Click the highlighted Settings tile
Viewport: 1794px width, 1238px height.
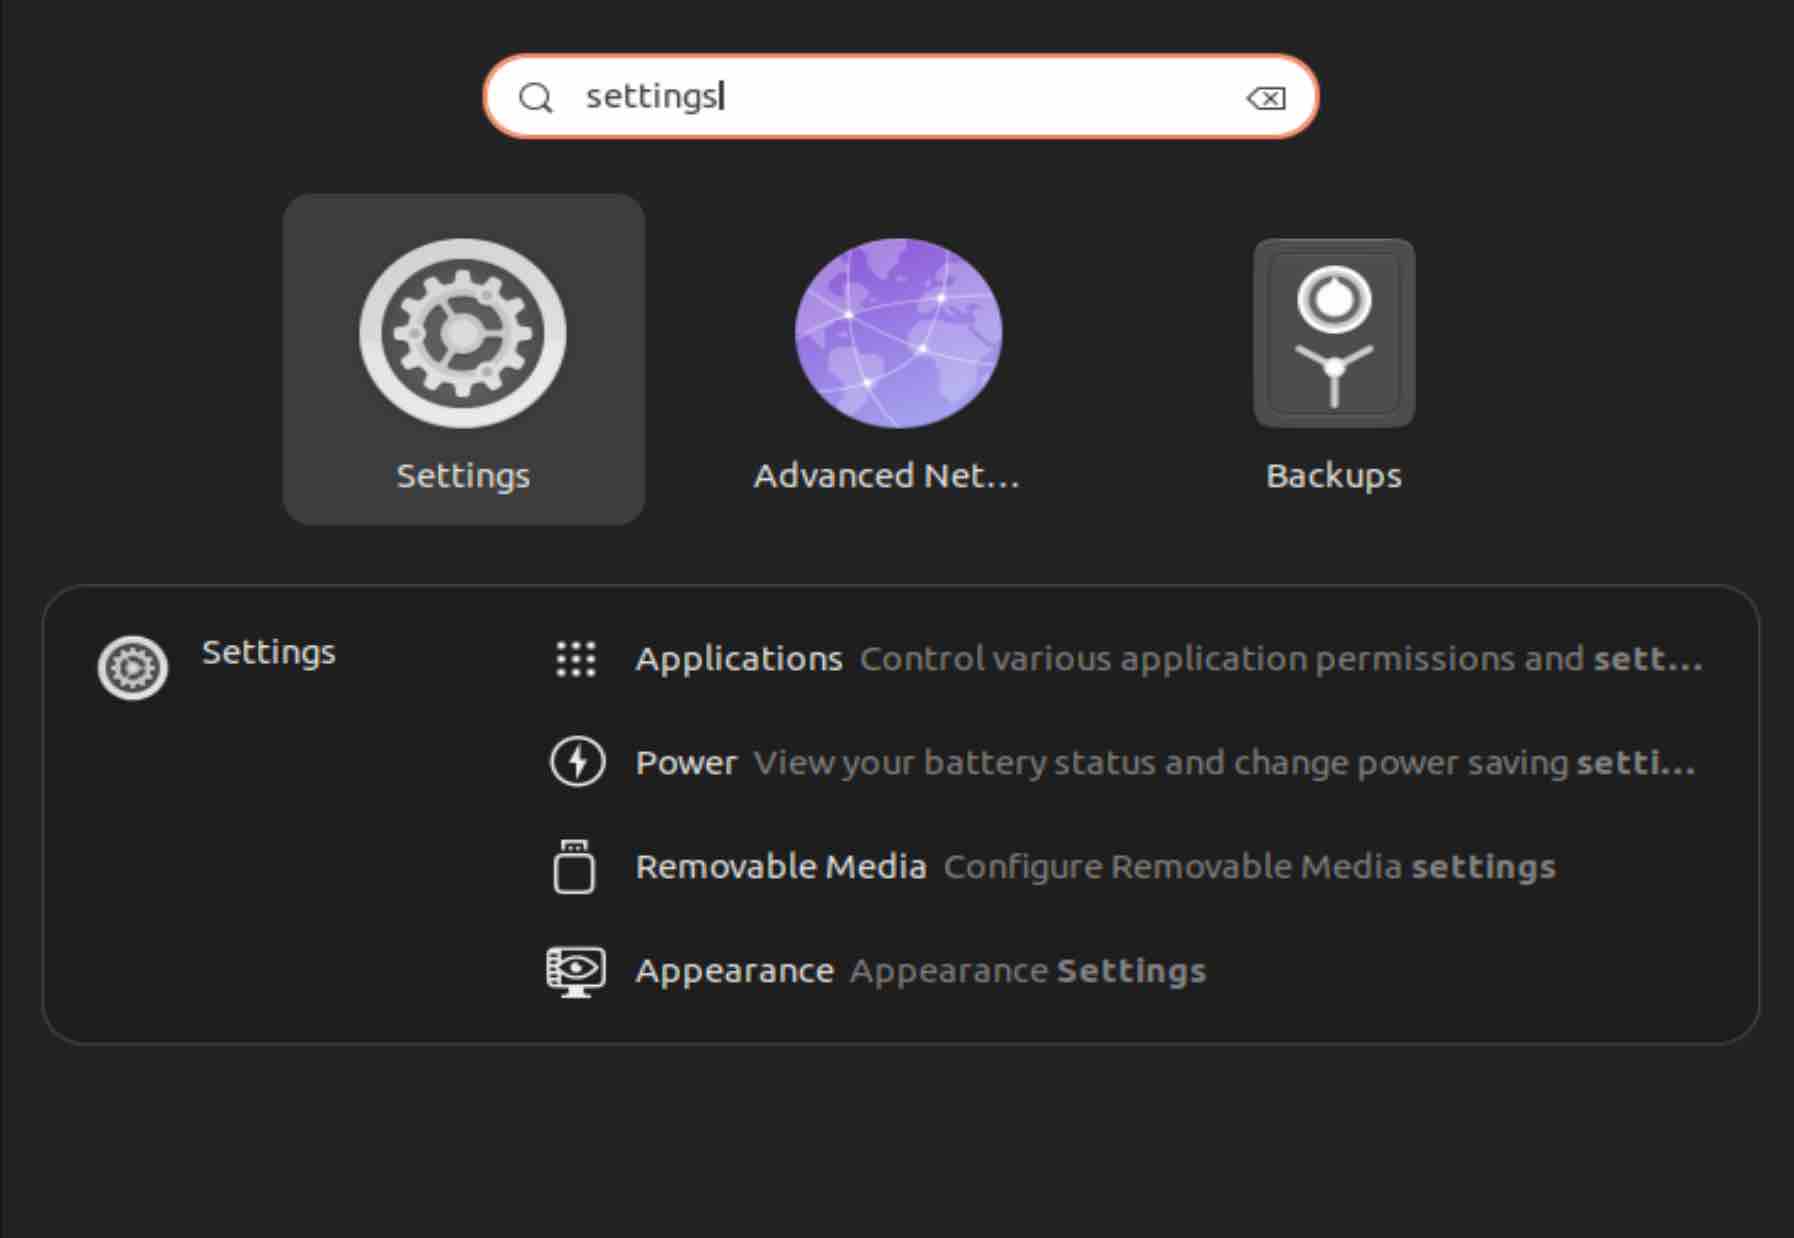tap(463, 356)
